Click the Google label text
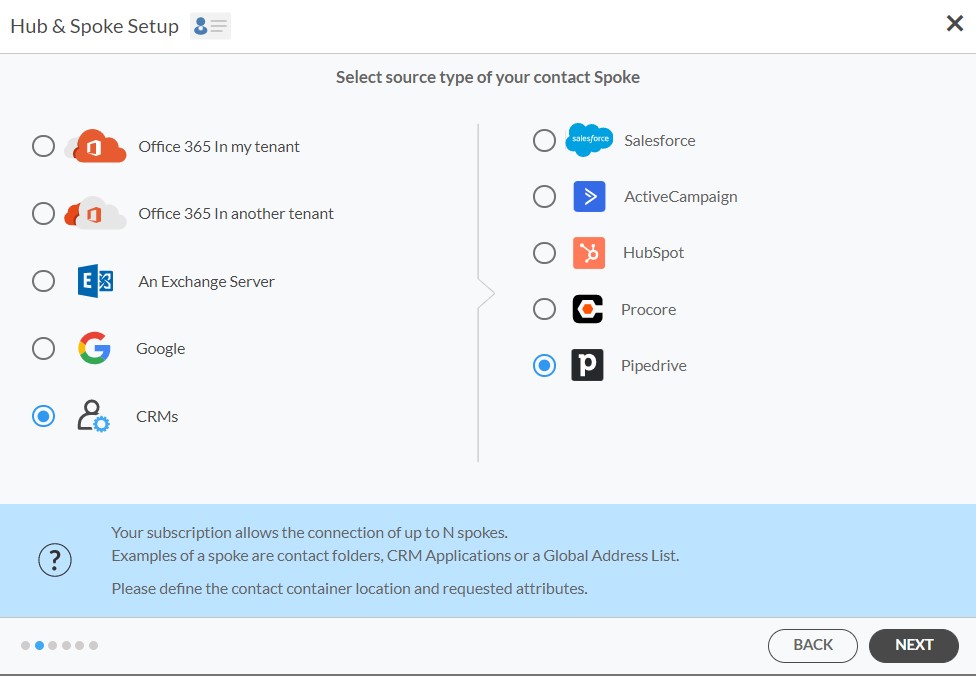976x676 pixels. [161, 349]
